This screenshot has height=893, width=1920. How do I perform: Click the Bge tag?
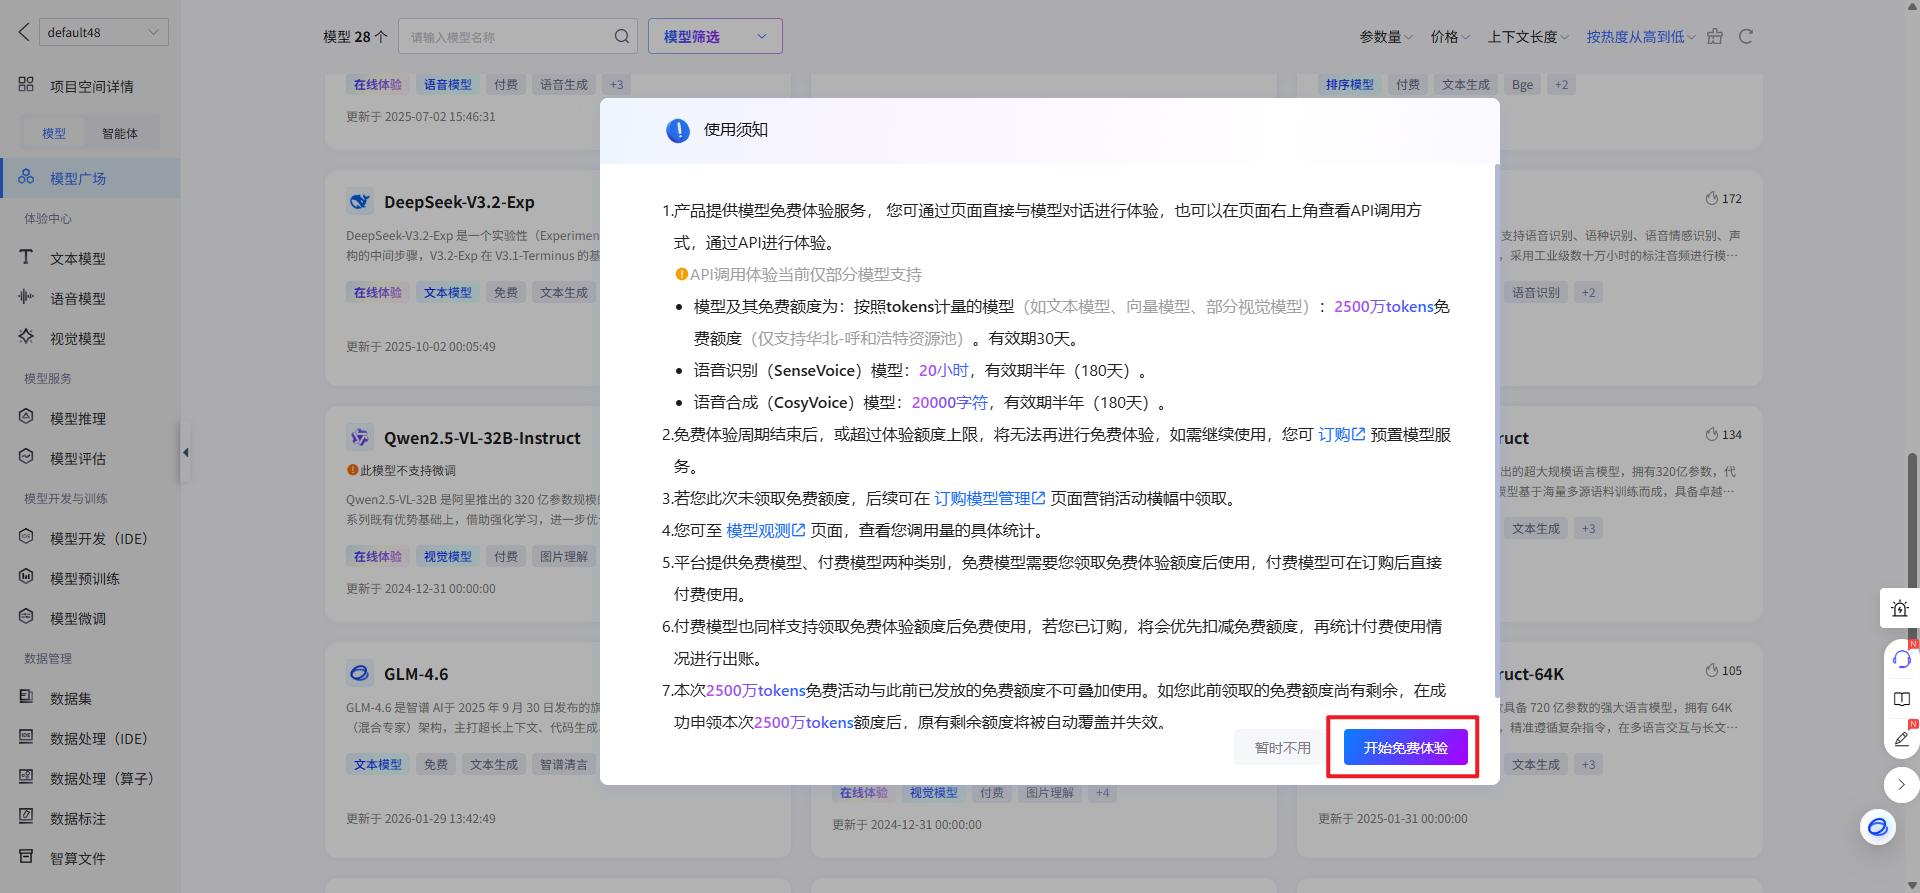[1522, 85]
